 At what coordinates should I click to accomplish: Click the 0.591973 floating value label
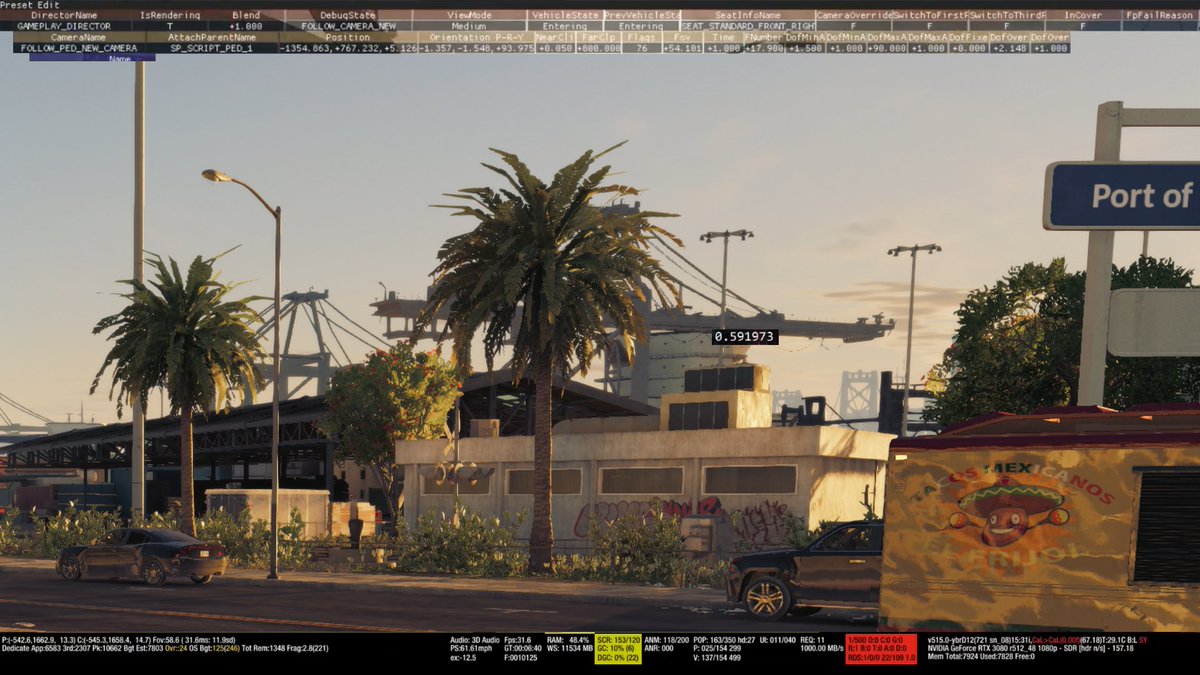tap(745, 337)
